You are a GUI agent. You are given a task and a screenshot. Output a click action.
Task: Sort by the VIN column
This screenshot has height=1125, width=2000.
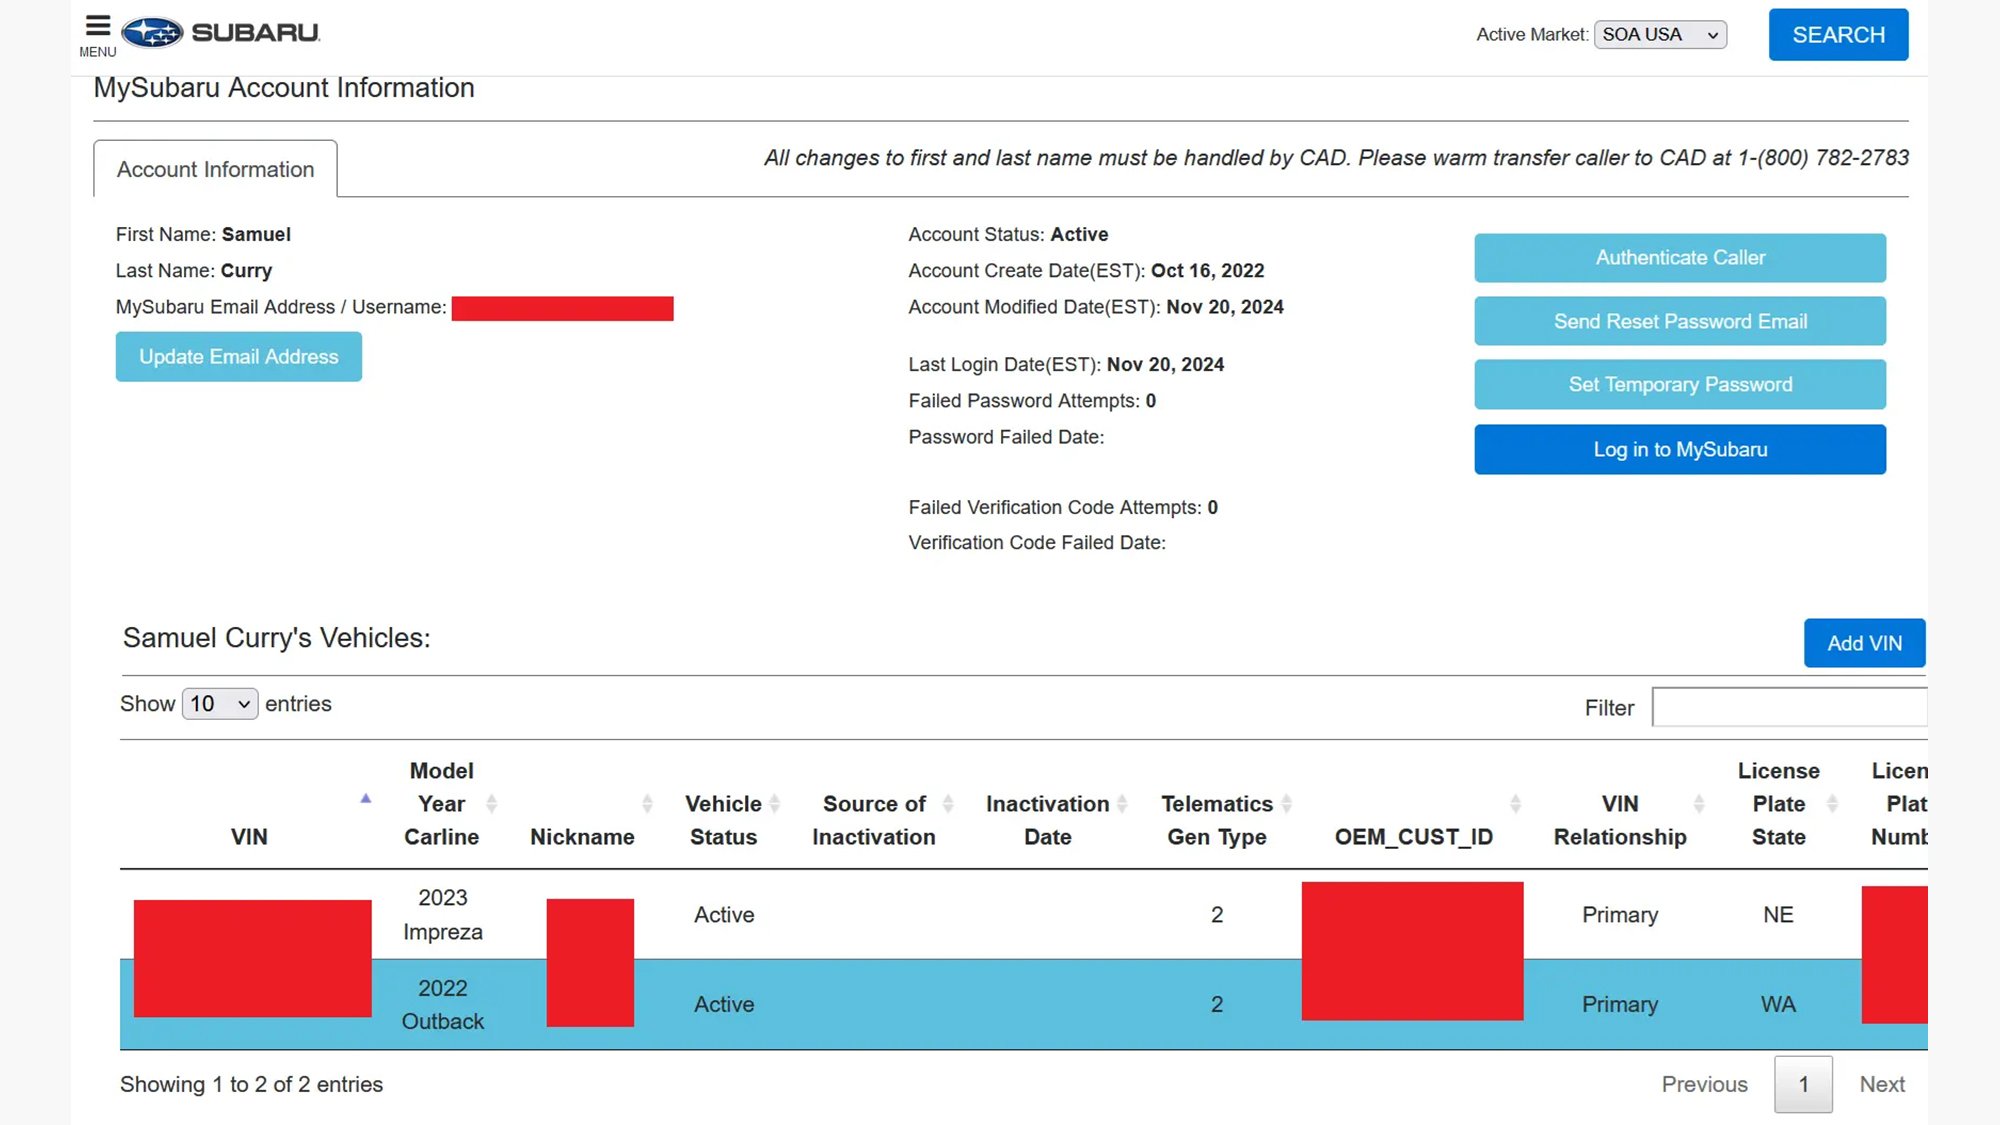click(x=249, y=837)
